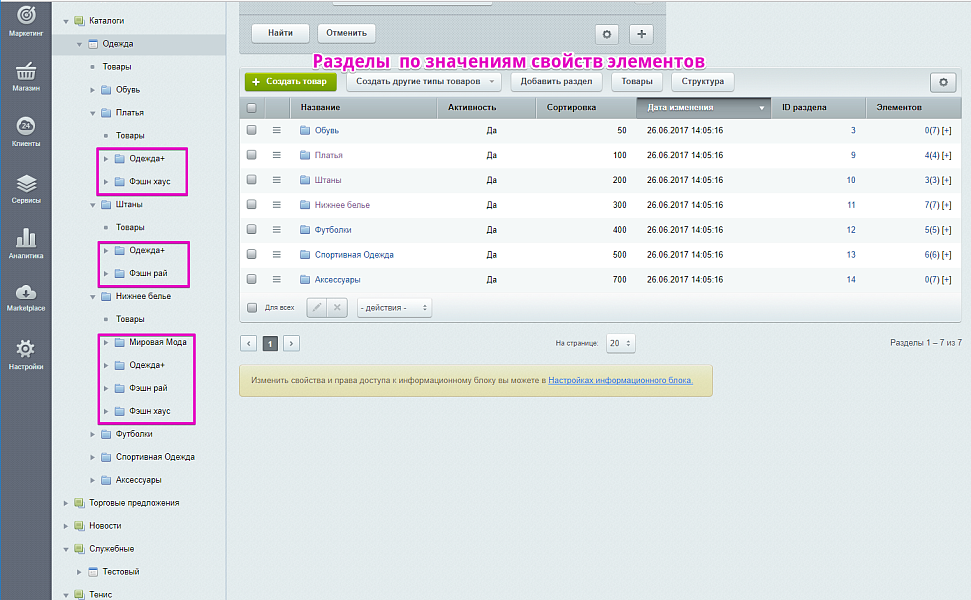Select the Штаны row checkbox
971x600 pixels.
(252, 180)
